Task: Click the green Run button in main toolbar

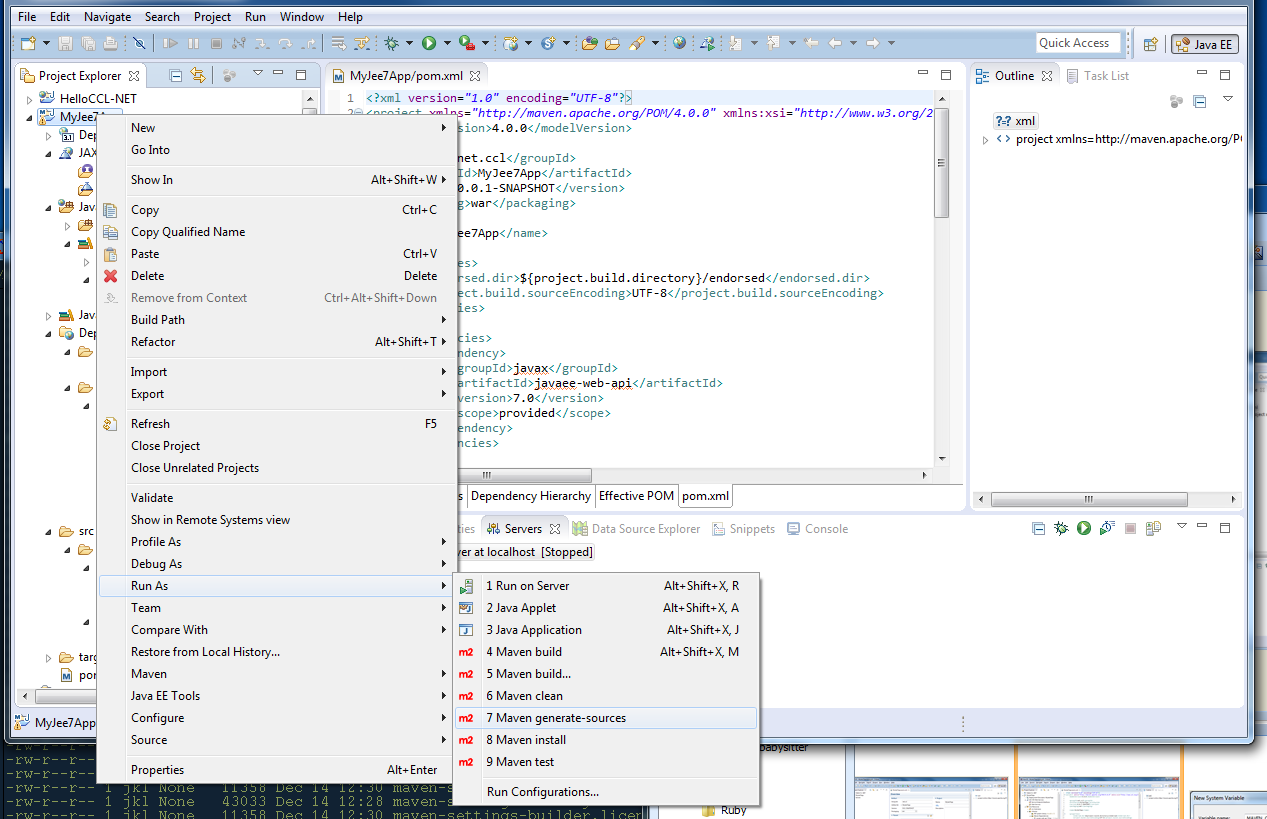Action: coord(428,43)
